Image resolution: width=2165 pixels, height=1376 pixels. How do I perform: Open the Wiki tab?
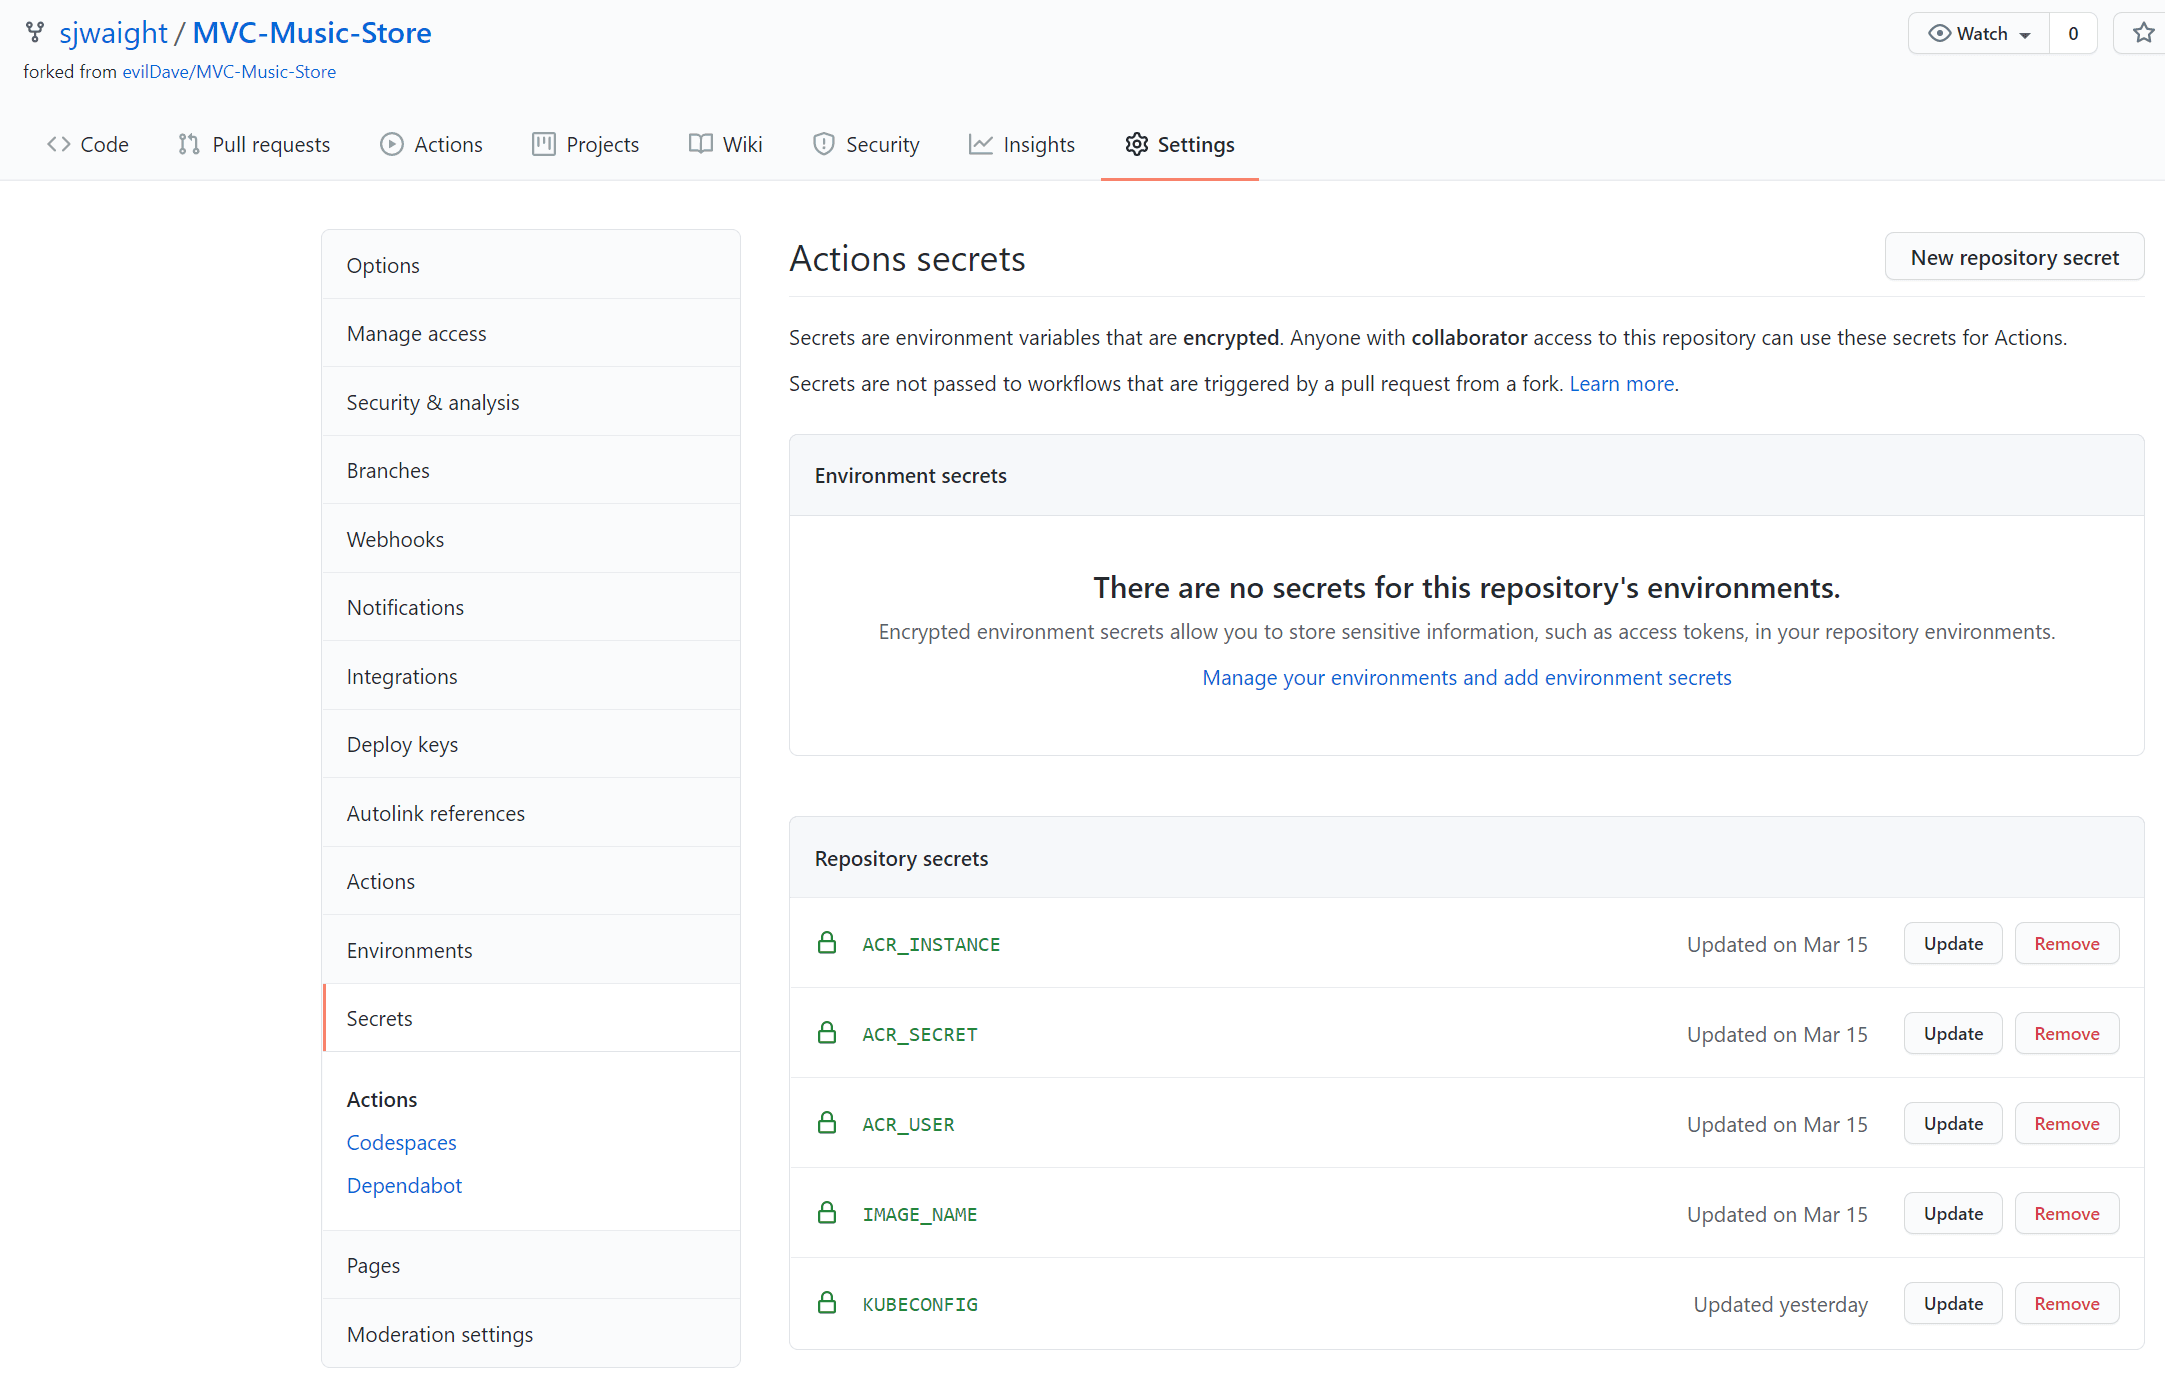click(726, 144)
